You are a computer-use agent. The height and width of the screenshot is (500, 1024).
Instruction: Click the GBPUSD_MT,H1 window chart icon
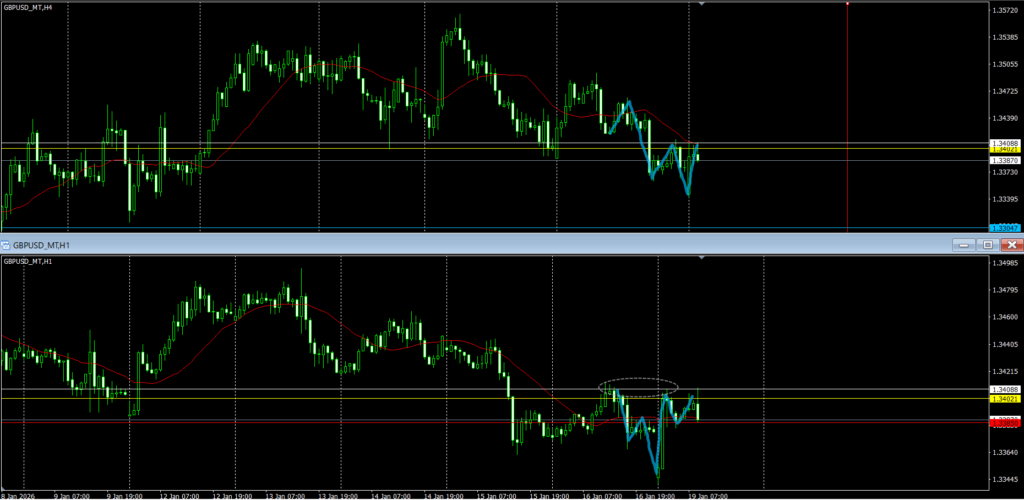6,245
